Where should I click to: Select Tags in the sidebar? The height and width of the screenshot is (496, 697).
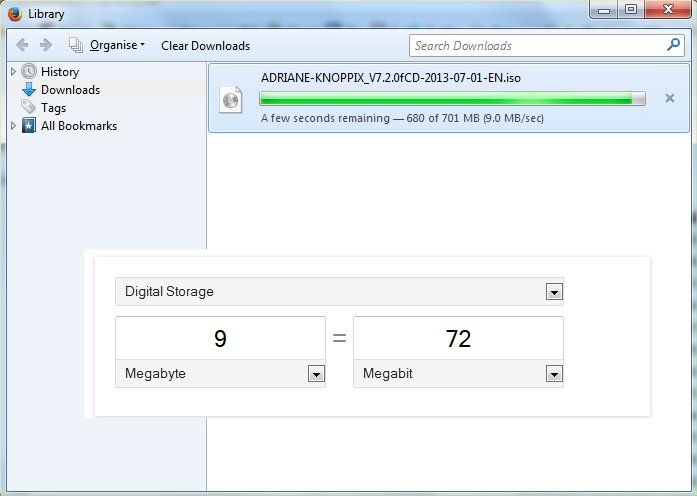[53, 108]
